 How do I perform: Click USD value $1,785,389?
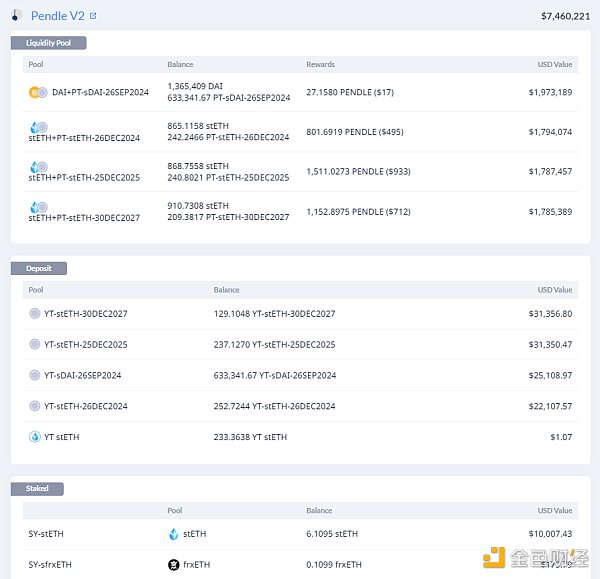tap(550, 212)
